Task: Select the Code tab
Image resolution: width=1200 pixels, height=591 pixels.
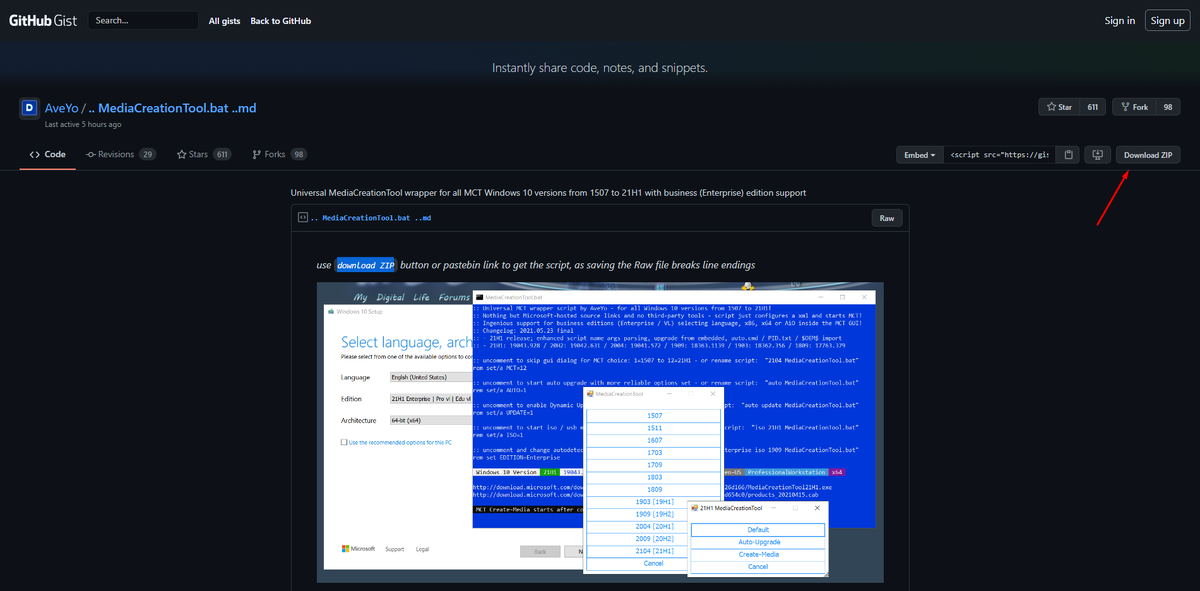Action: 48,155
